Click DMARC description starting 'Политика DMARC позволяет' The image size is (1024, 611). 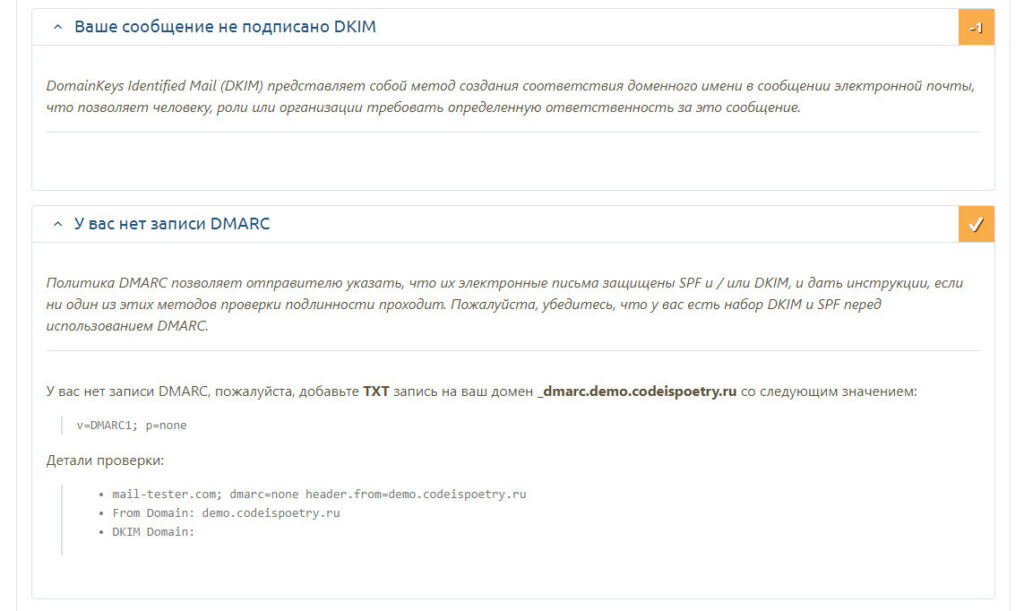click(504, 304)
